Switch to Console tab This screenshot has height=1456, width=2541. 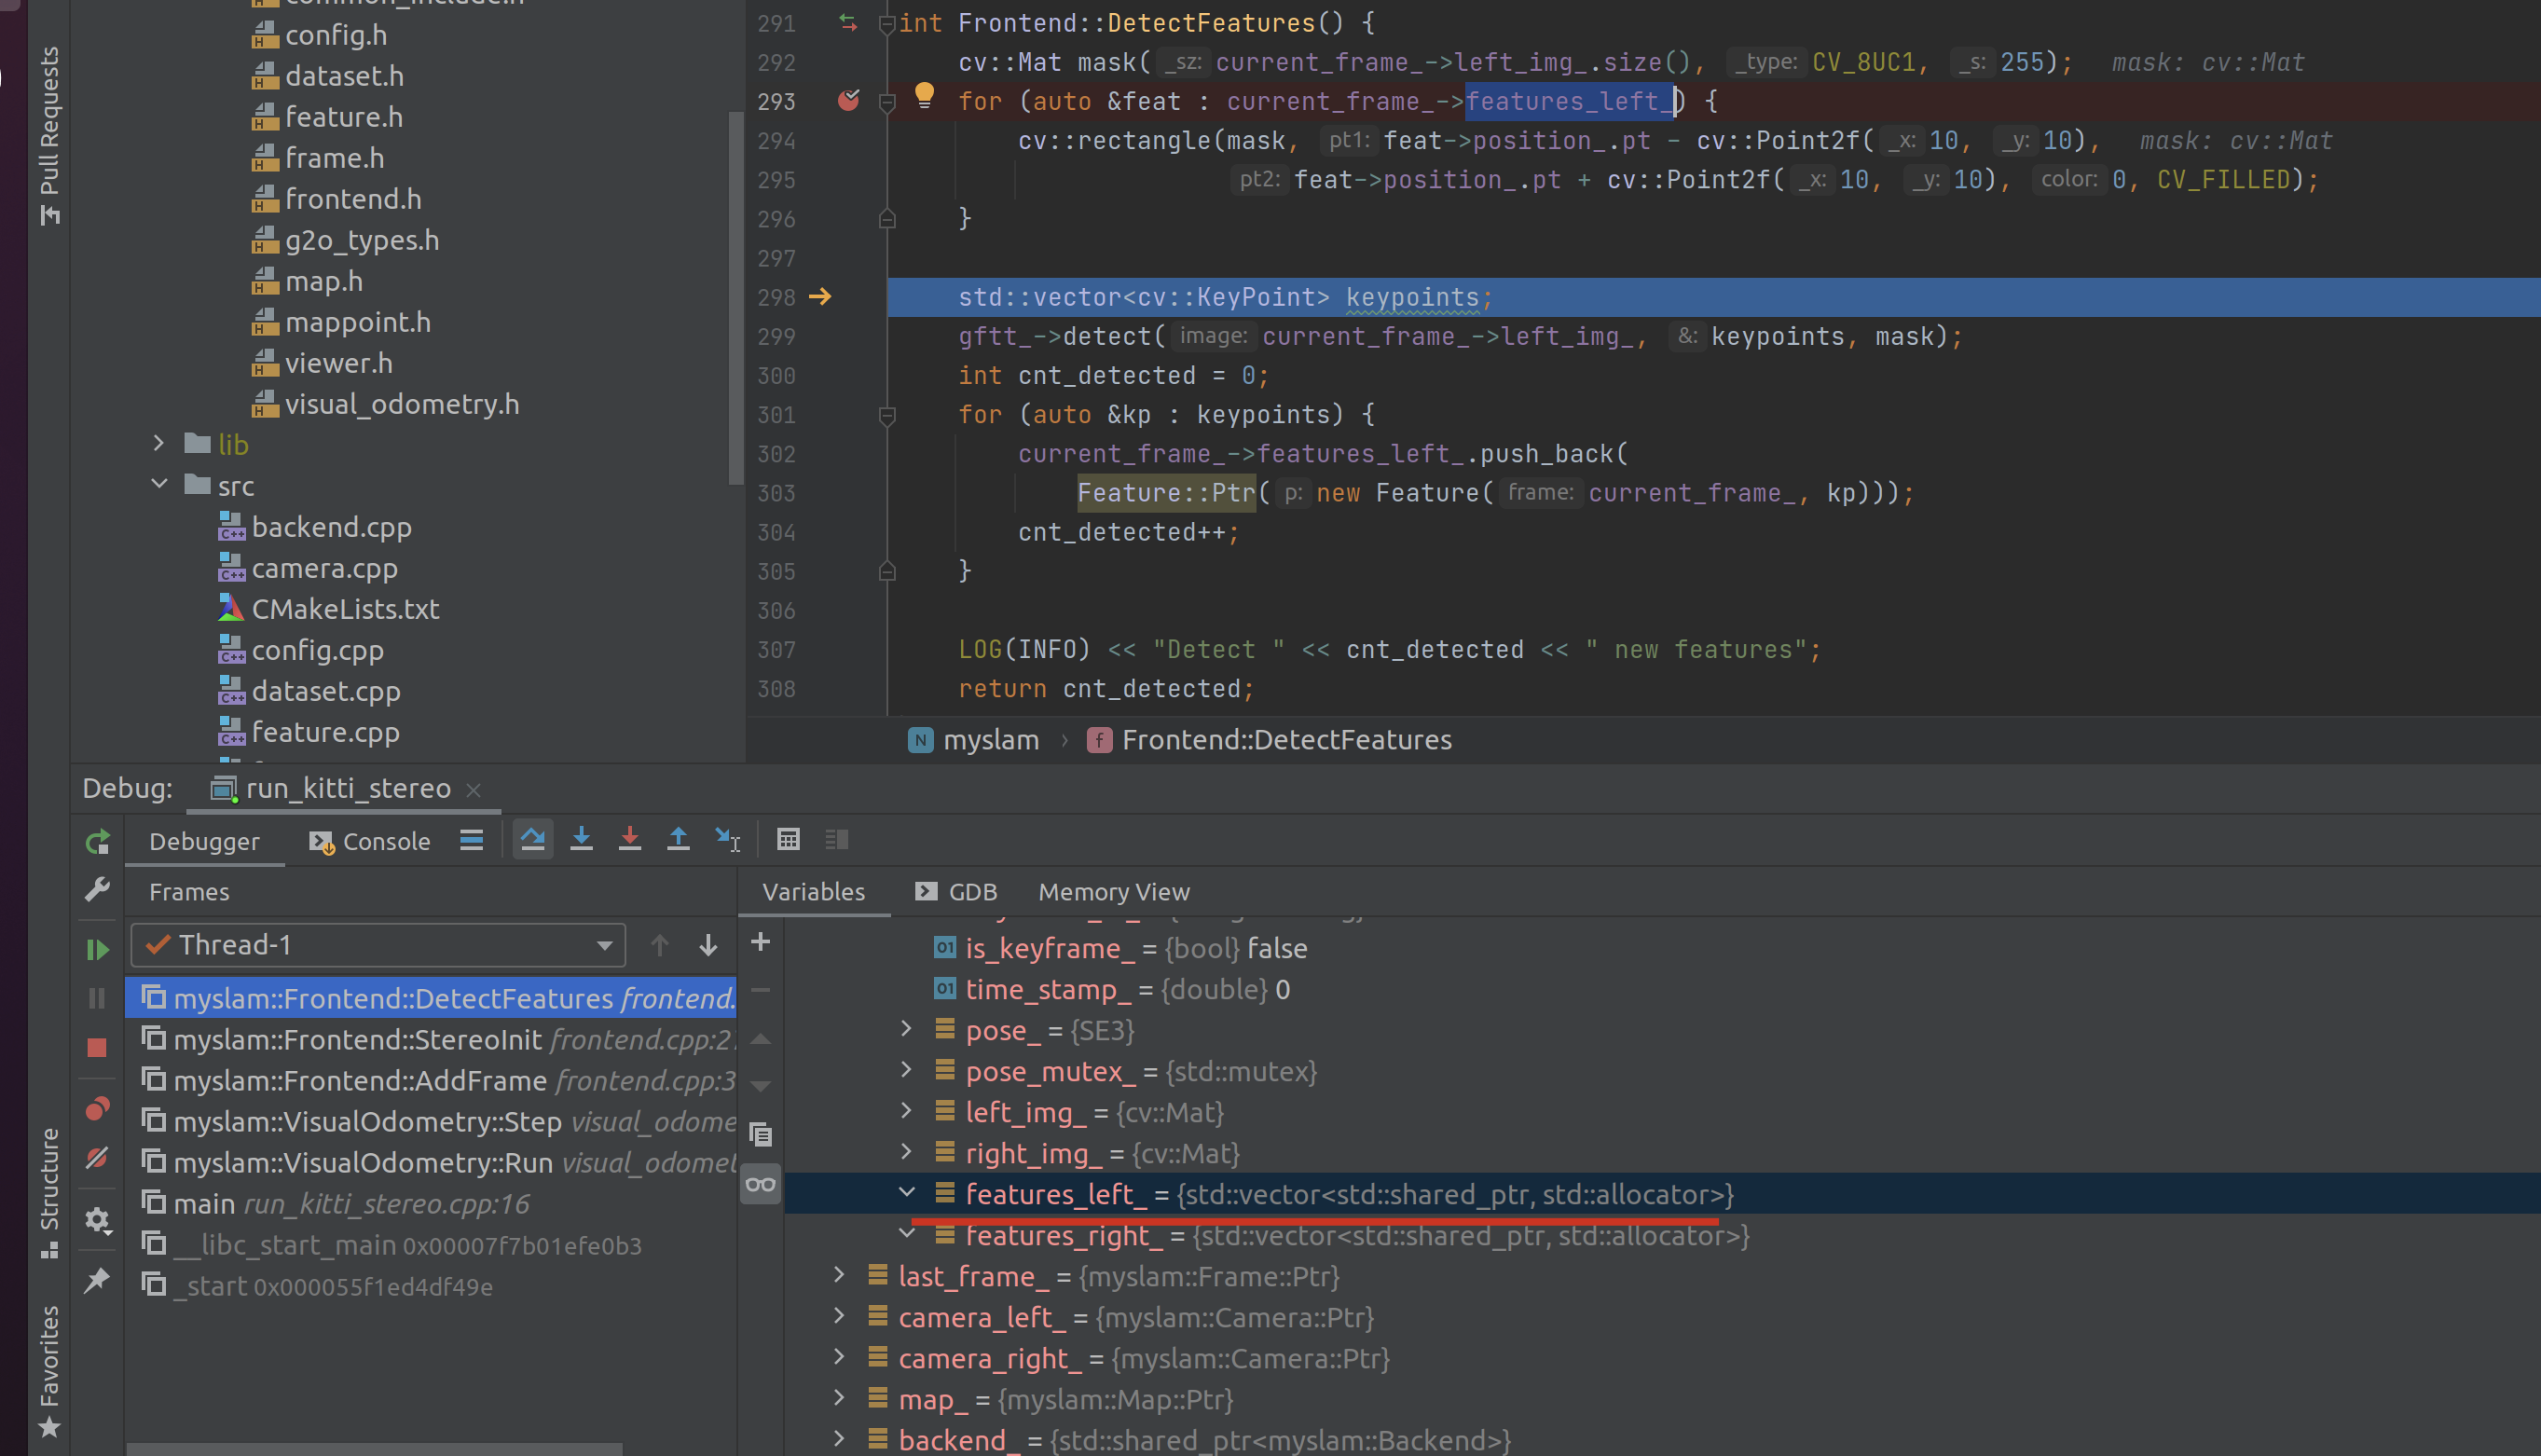point(369,841)
